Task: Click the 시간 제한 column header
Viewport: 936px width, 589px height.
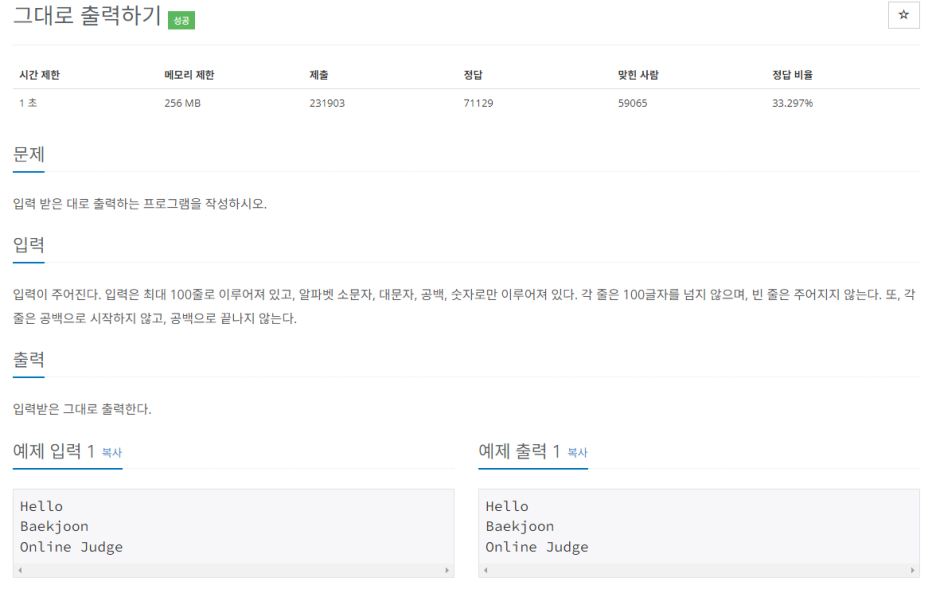Action: pos(39,75)
